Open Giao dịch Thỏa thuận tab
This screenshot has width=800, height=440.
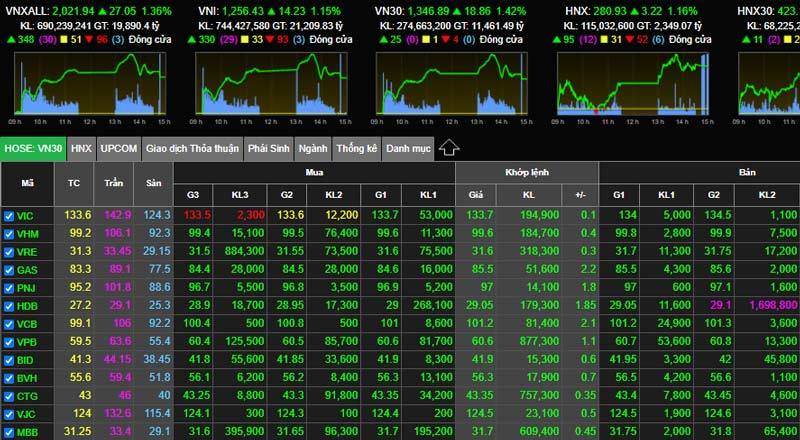[x=192, y=148]
